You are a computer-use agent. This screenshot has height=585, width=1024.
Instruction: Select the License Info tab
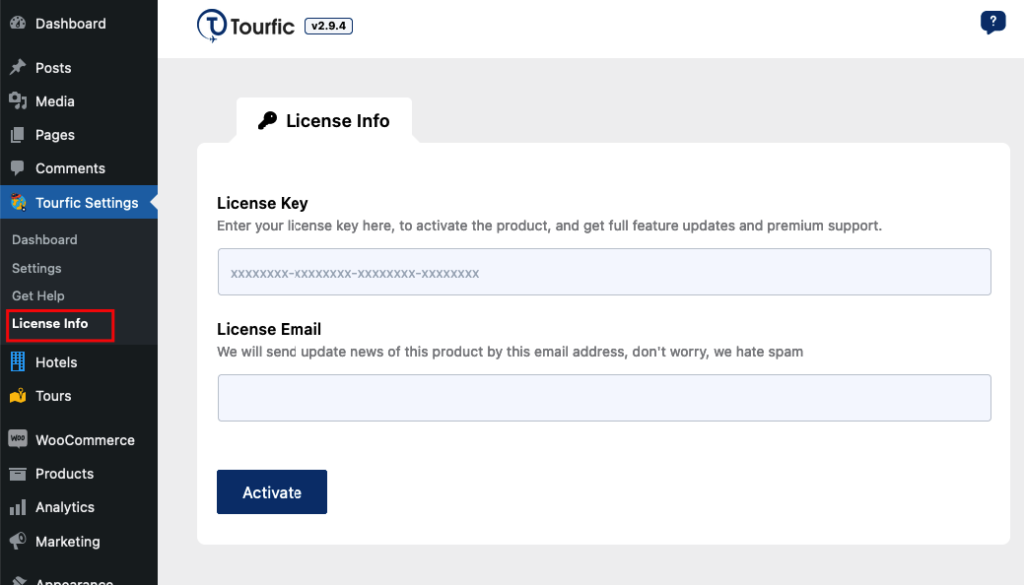pos(324,120)
